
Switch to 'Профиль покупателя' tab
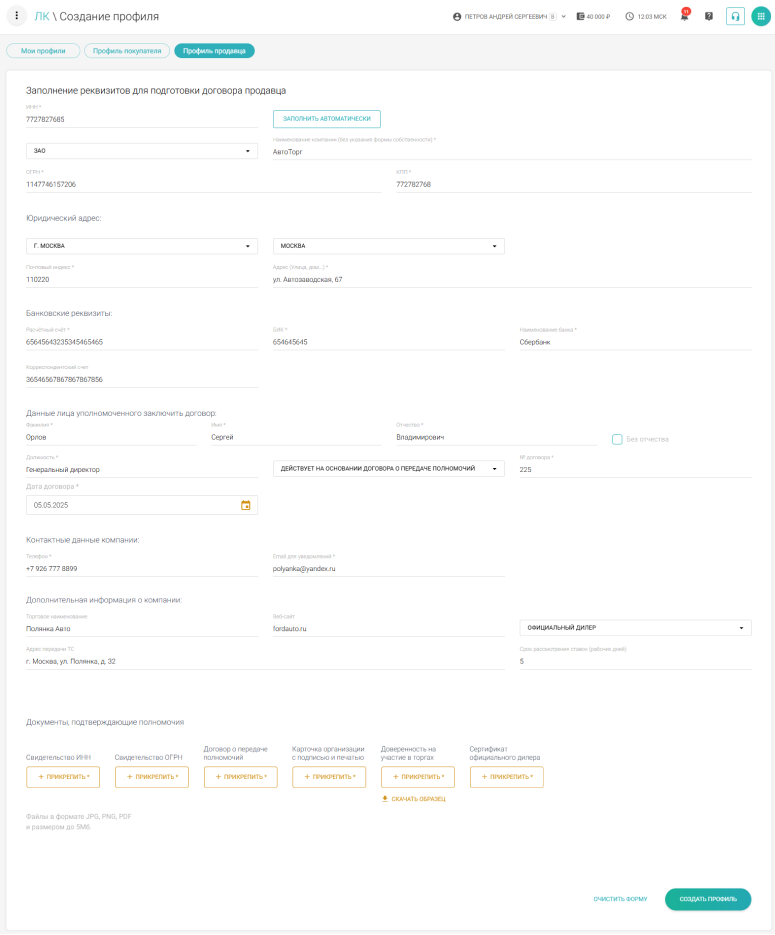pos(127,50)
